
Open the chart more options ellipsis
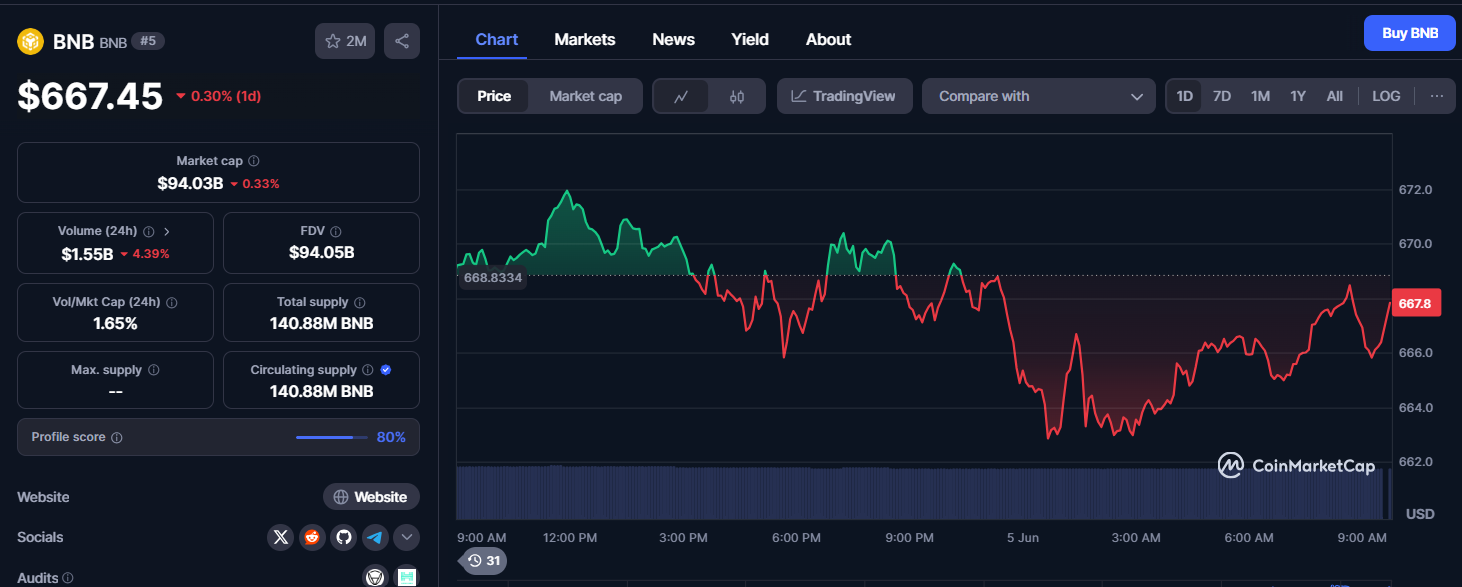tap(1436, 96)
